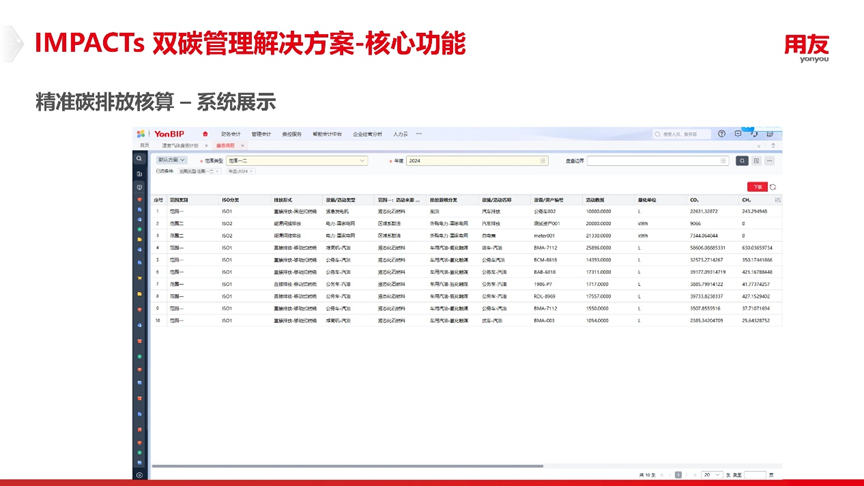Click the activity value 14393.0000

598,260
